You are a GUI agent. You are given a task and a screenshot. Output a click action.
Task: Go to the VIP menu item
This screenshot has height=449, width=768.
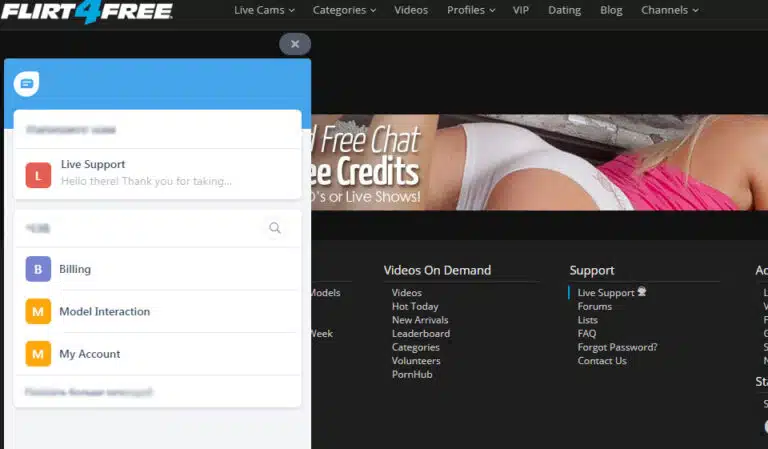point(521,11)
